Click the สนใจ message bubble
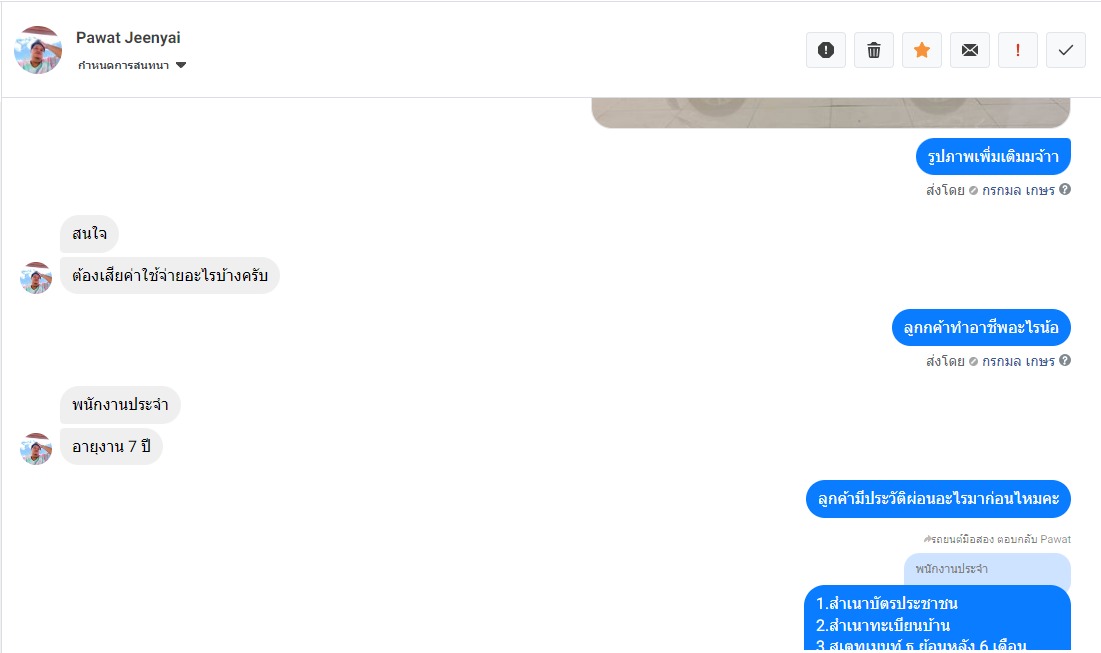 point(89,234)
